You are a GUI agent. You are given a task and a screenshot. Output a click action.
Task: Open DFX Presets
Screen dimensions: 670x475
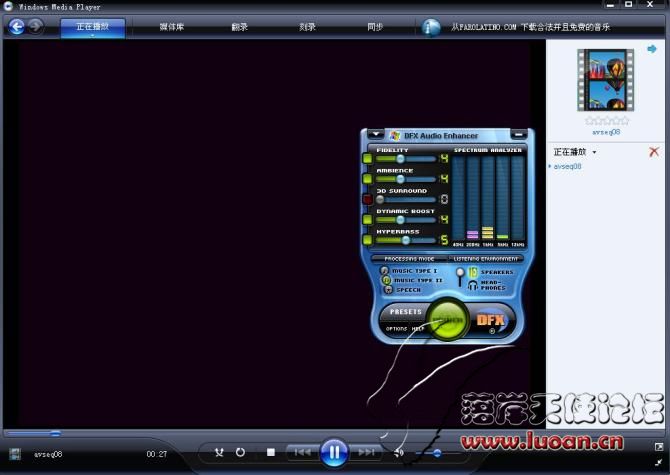point(406,312)
